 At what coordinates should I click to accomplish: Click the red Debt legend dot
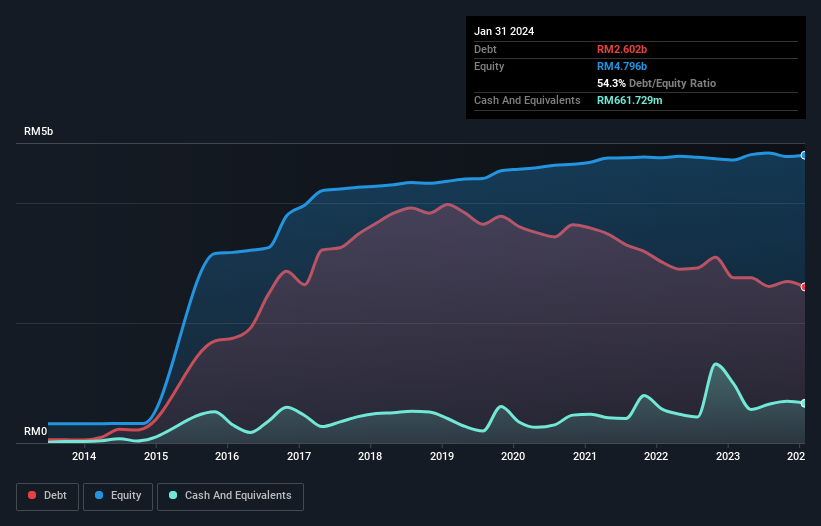coord(32,495)
